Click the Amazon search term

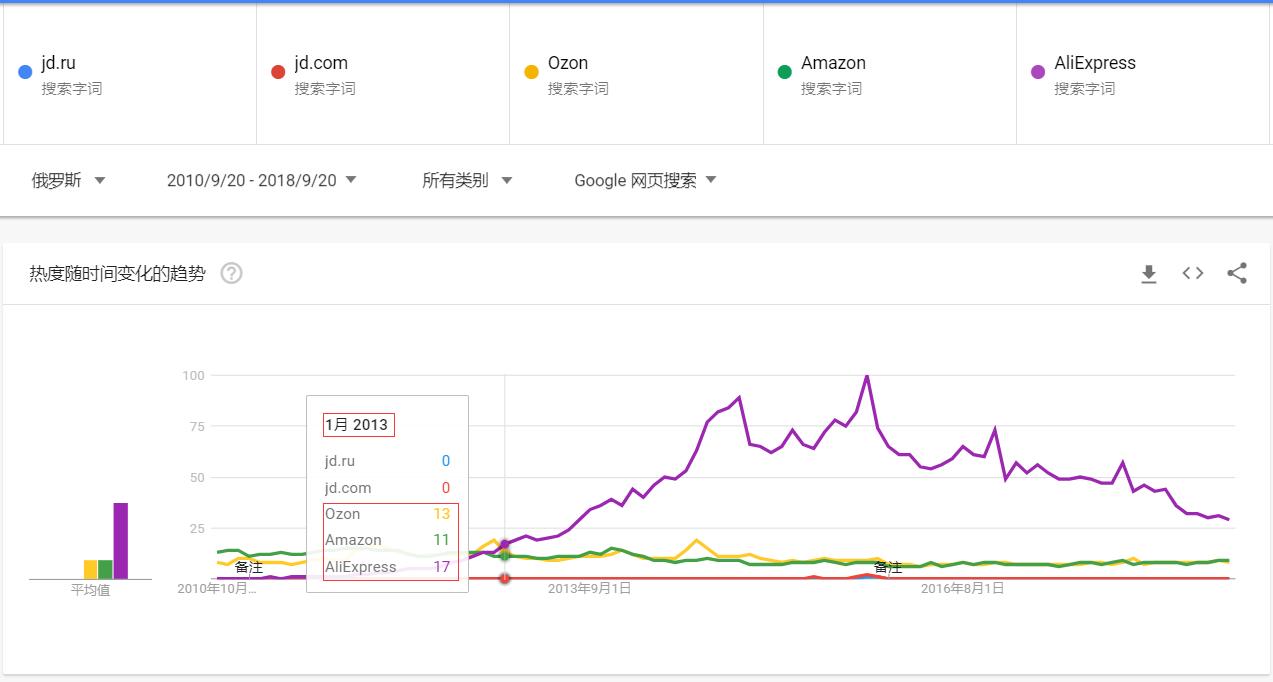point(833,63)
